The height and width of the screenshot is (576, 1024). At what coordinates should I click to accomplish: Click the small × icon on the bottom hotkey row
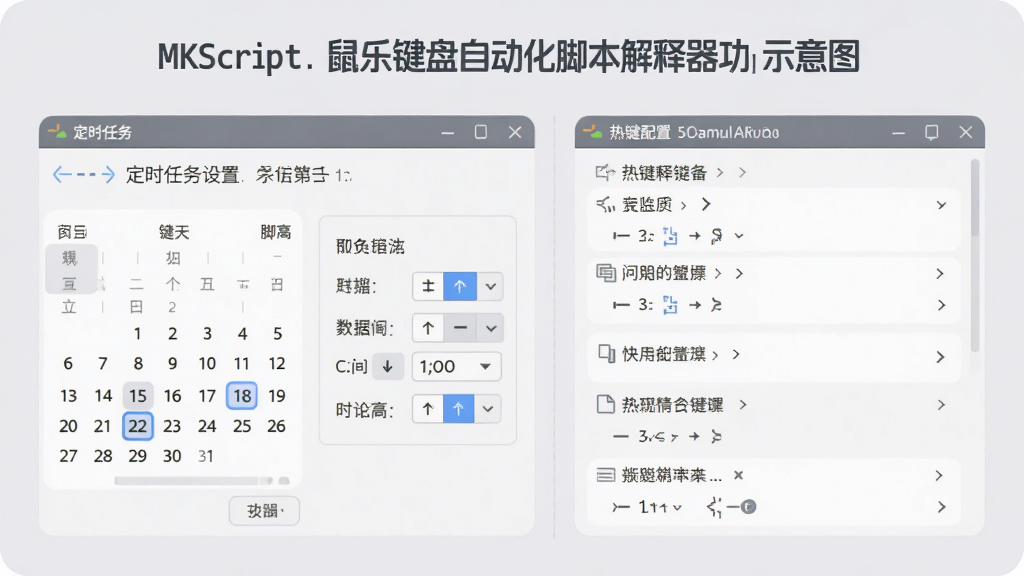tap(738, 475)
